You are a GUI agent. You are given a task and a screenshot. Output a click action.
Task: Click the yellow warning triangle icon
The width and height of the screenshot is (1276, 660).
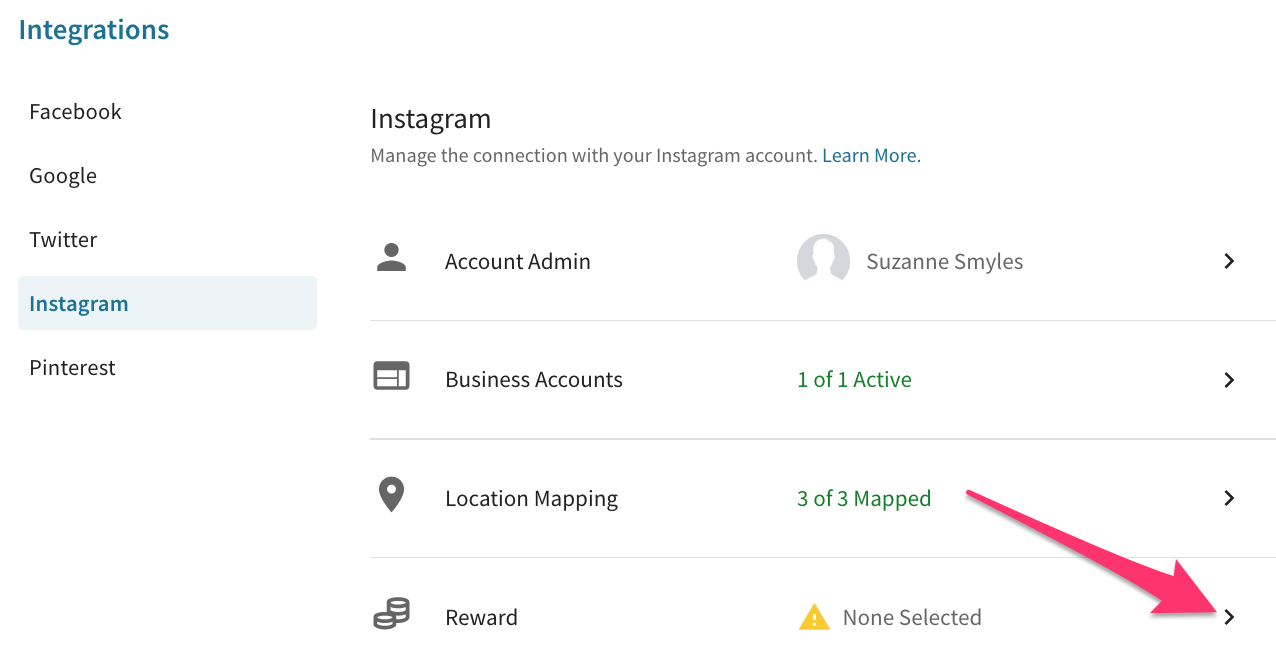pyautogui.click(x=814, y=617)
